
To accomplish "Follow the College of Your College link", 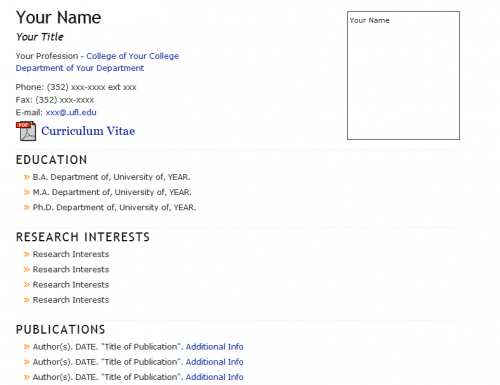I will coord(133,56).
